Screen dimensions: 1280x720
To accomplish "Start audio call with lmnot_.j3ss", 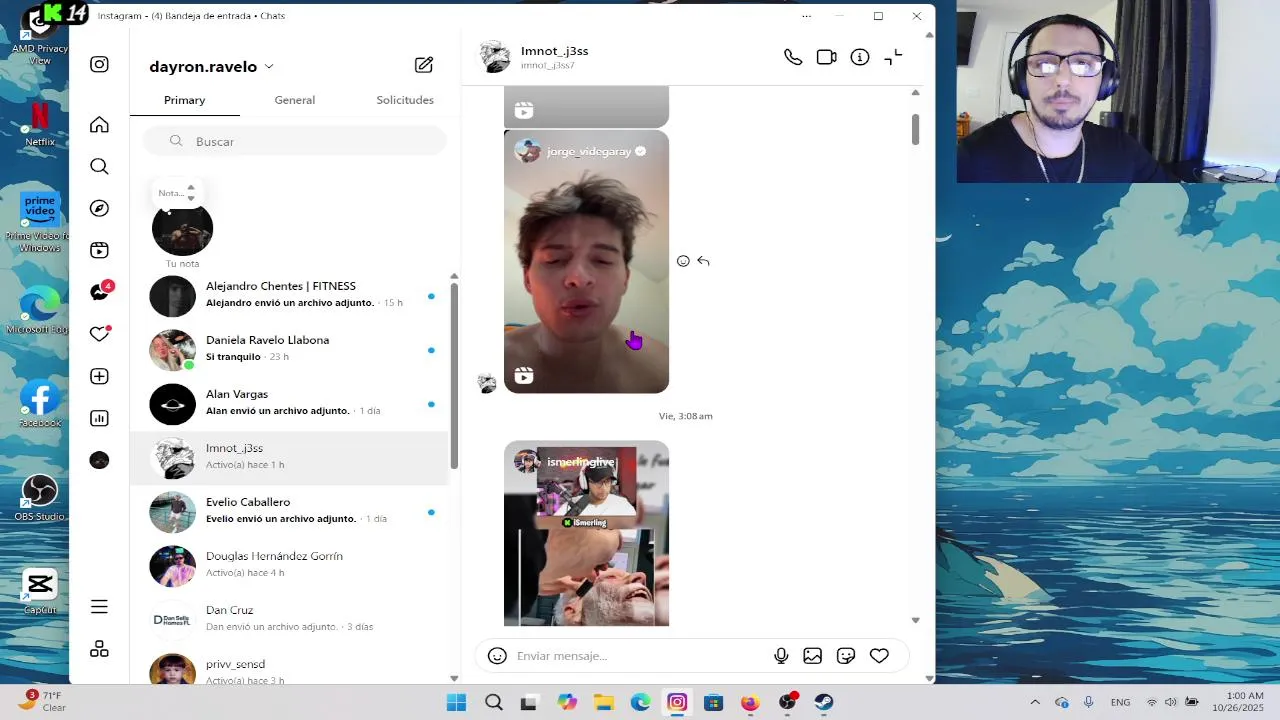I will click(x=793, y=57).
